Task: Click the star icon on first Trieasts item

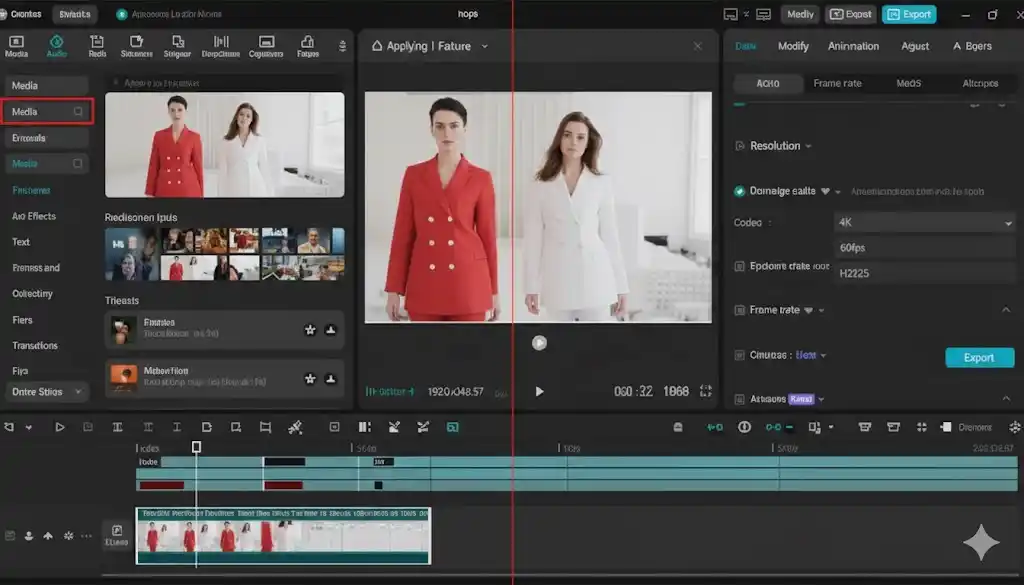Action: pyautogui.click(x=310, y=330)
